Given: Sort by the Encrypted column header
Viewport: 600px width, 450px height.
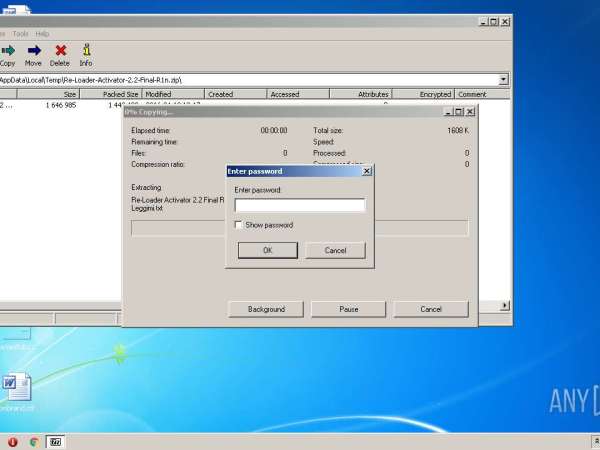Looking at the screenshot, I should pyautogui.click(x=423, y=94).
